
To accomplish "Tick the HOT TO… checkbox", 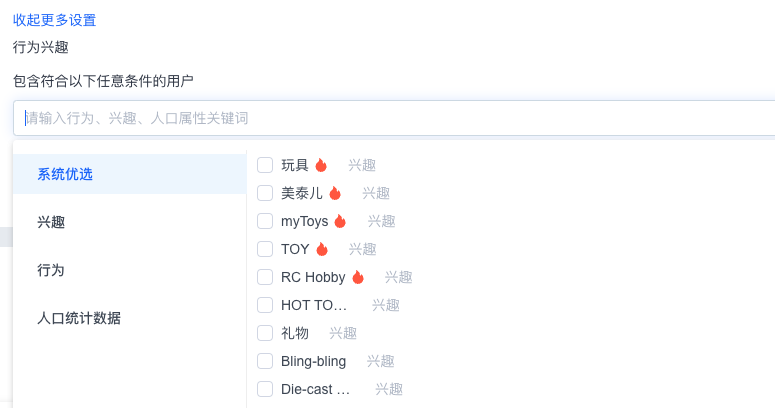I will coord(265,305).
